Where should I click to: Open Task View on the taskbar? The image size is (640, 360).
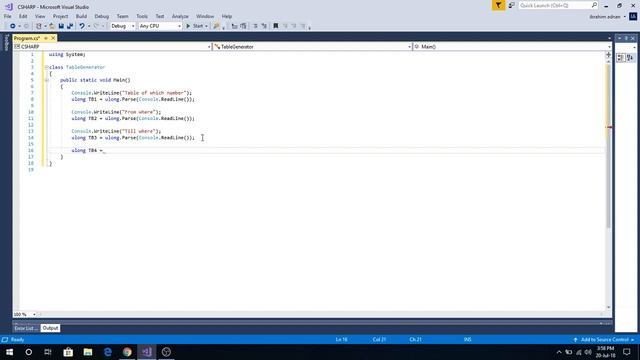pyautogui.click(x=48, y=352)
